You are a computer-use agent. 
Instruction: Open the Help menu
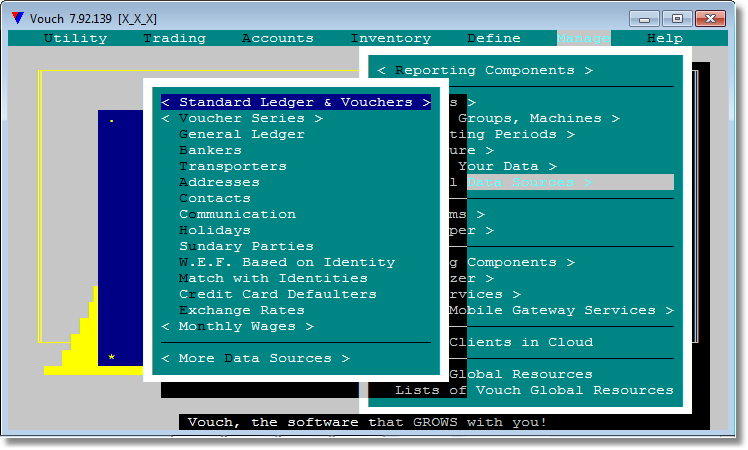coord(665,38)
